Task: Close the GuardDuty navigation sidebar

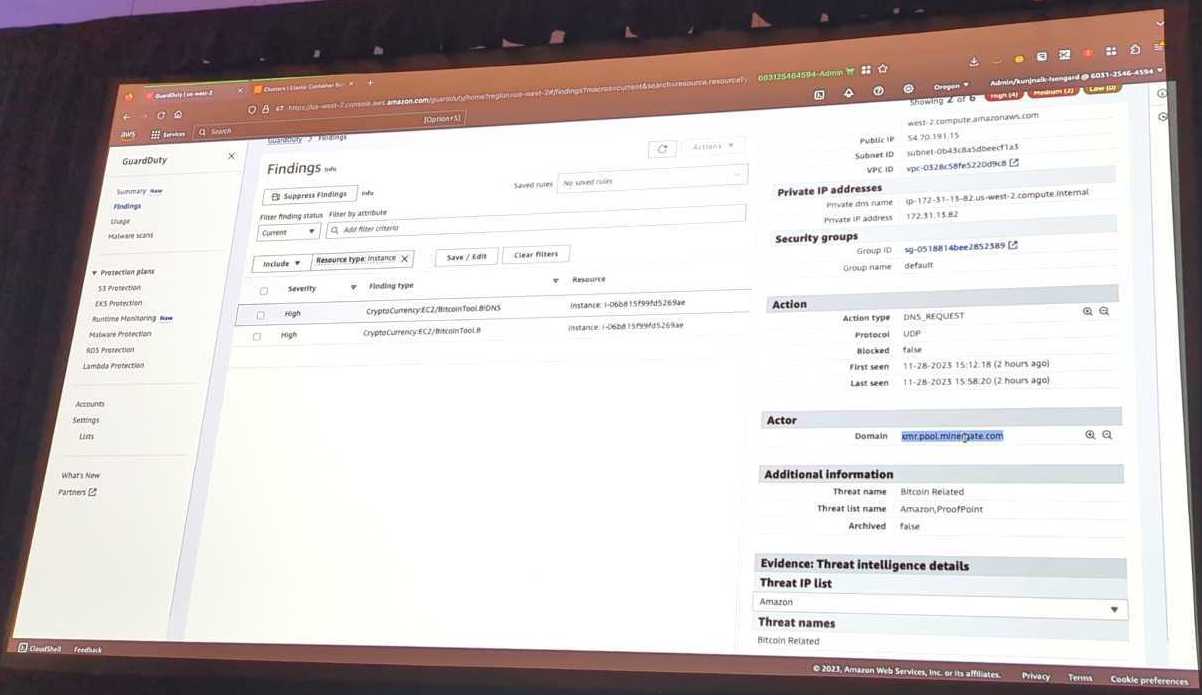Action: [231, 156]
